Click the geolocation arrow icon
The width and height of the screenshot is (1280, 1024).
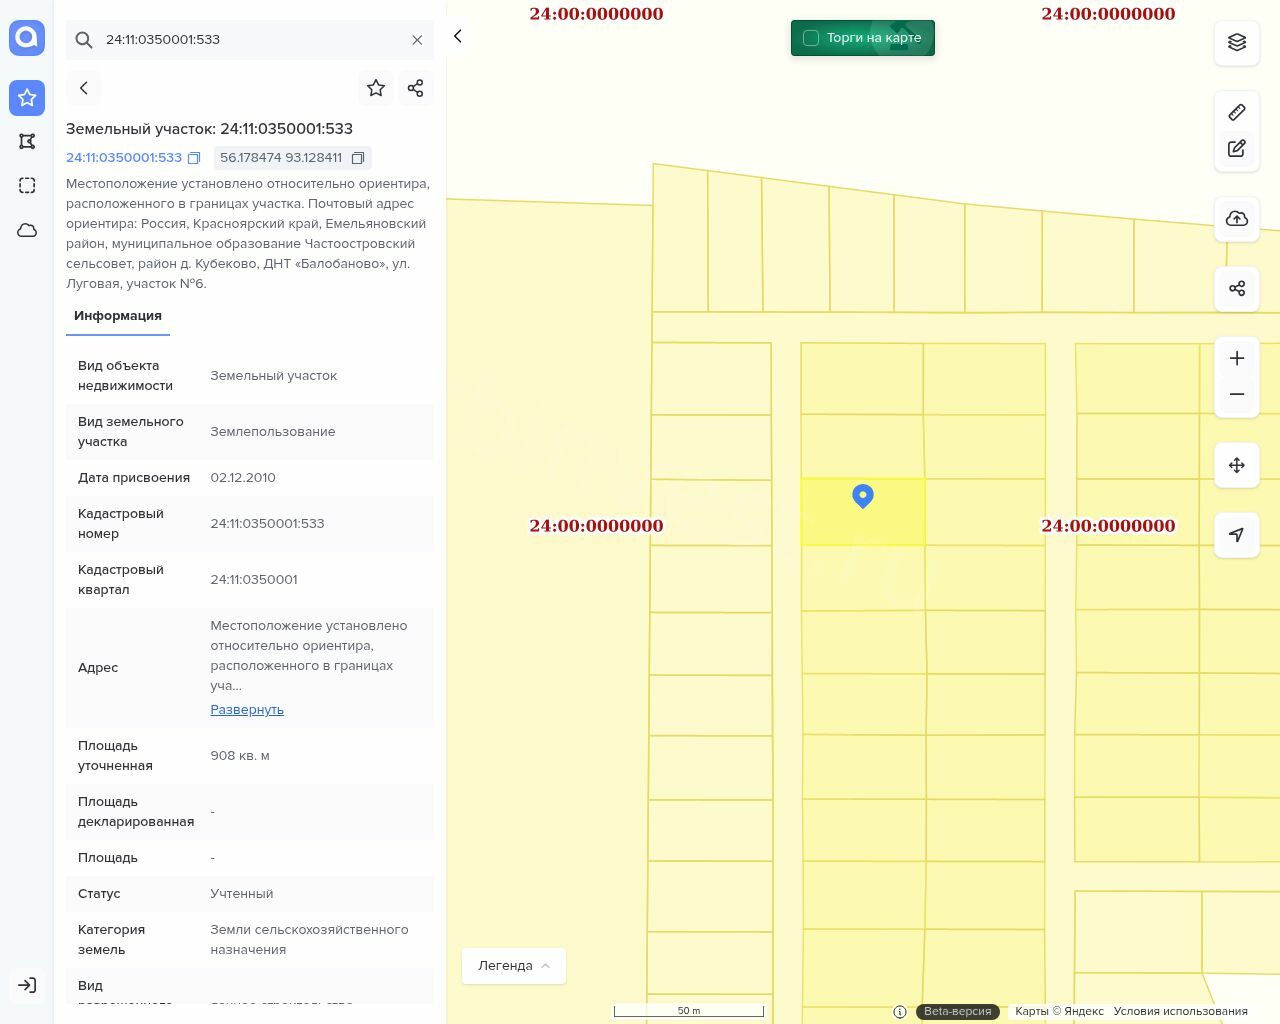(x=1236, y=535)
